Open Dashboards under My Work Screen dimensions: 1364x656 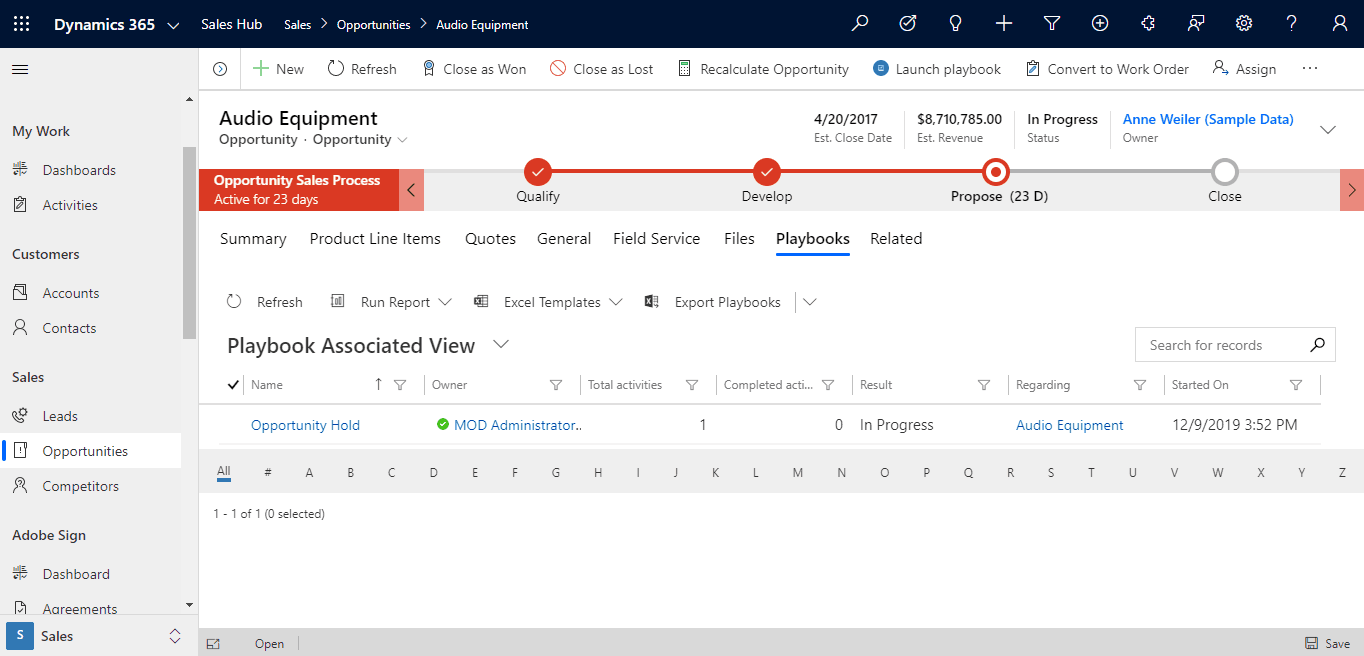[79, 170]
